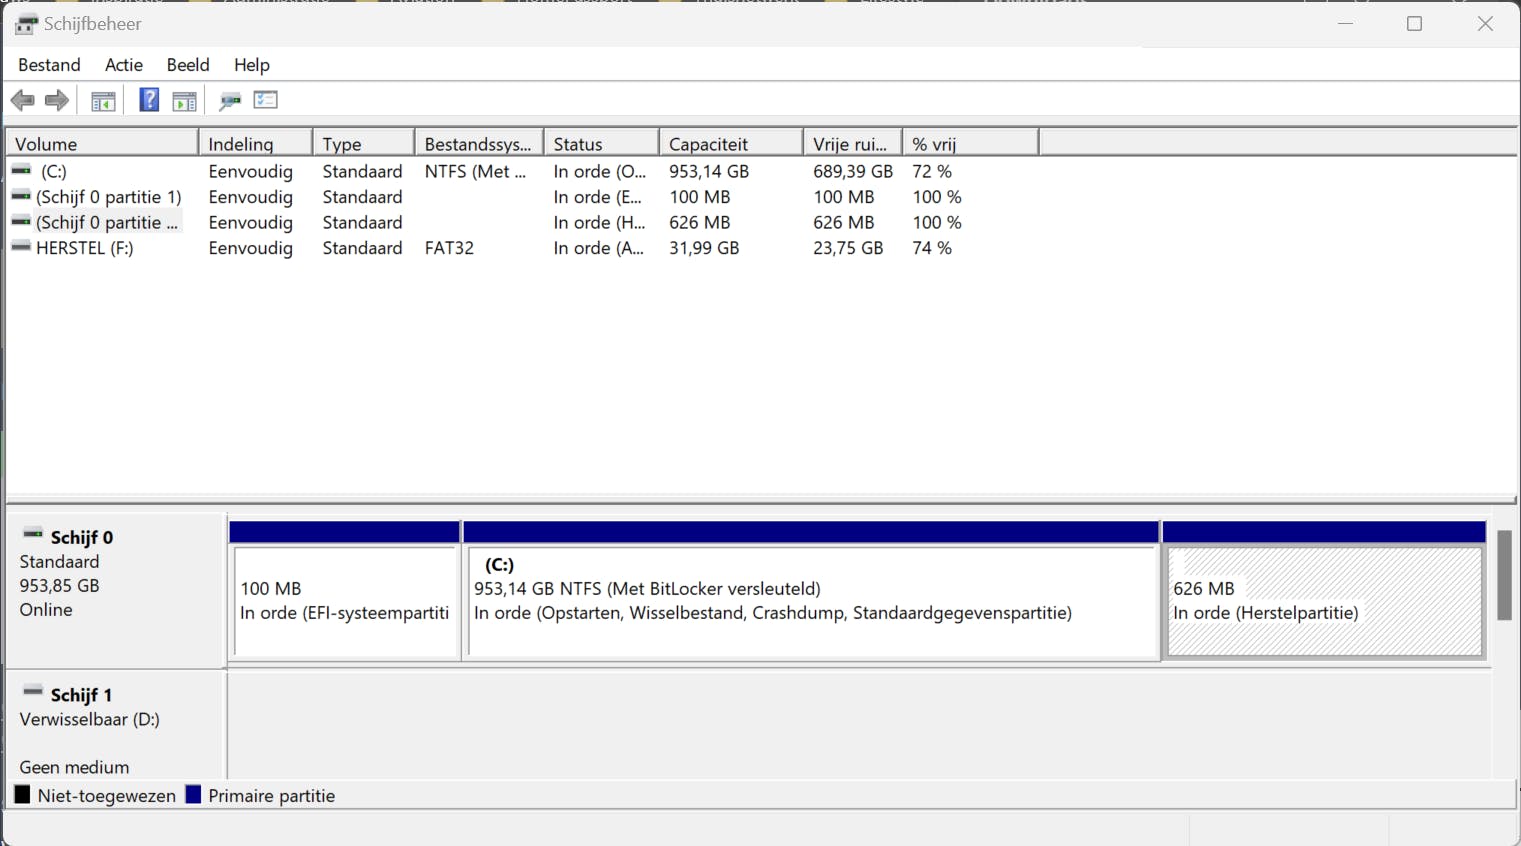Image resolution: width=1521 pixels, height=846 pixels.
Task: Select the (C:) volume in the list
Action: point(54,172)
